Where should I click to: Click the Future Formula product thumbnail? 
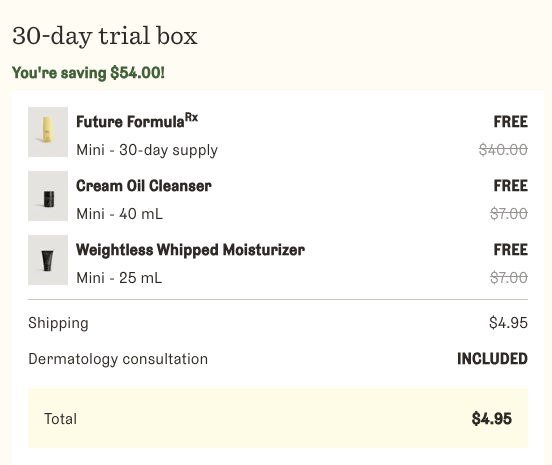click(x=48, y=132)
